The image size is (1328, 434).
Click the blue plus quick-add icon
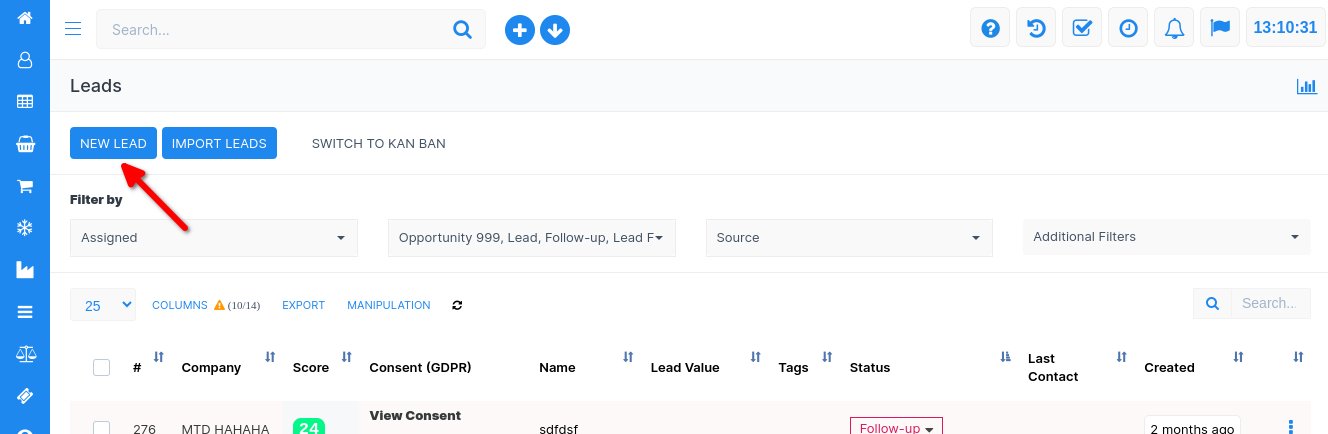pyautogui.click(x=519, y=30)
